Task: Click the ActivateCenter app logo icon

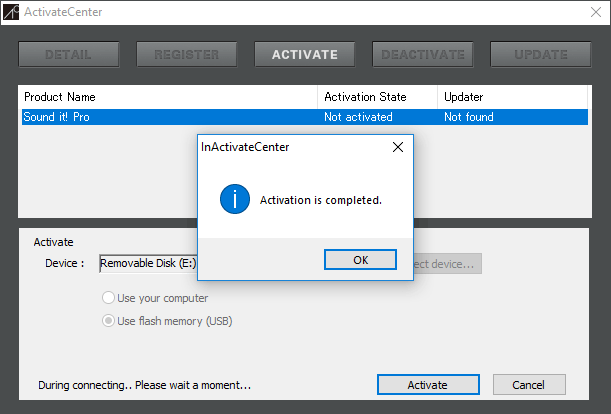Action: tap(11, 12)
